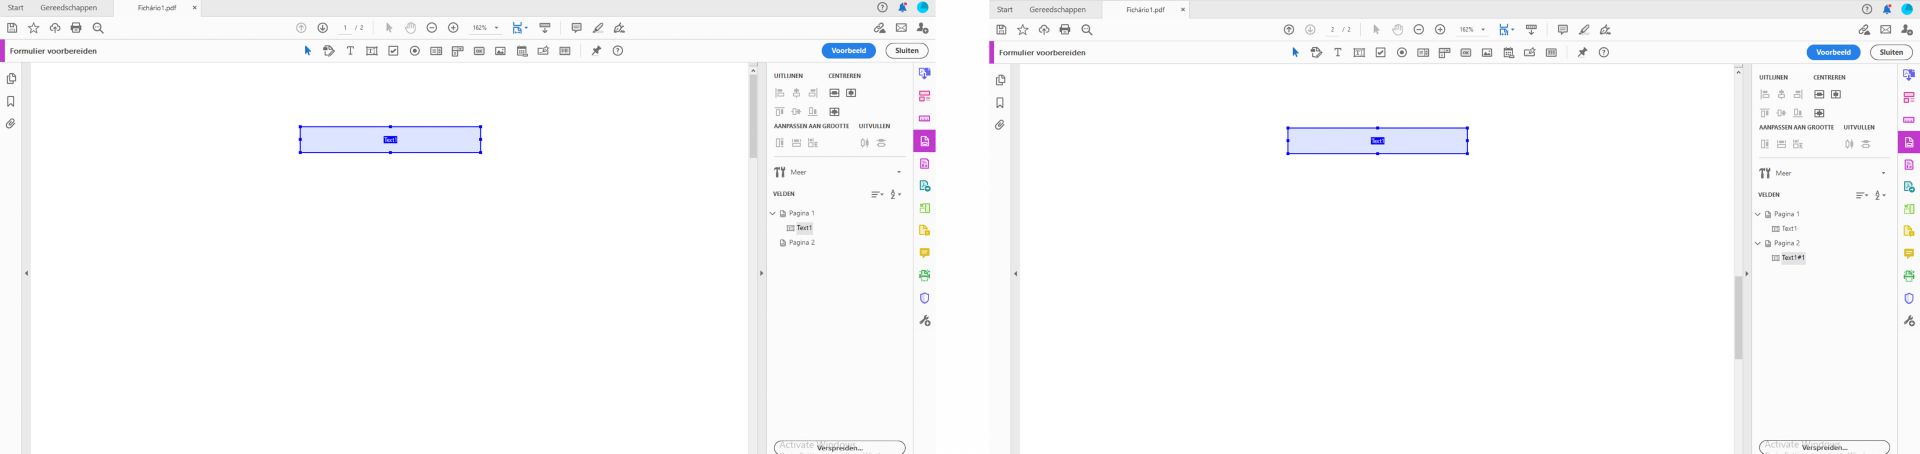
Task: Click the arrow selection tool in page 2/2 window's form toolbar
Action: [x=1295, y=52]
